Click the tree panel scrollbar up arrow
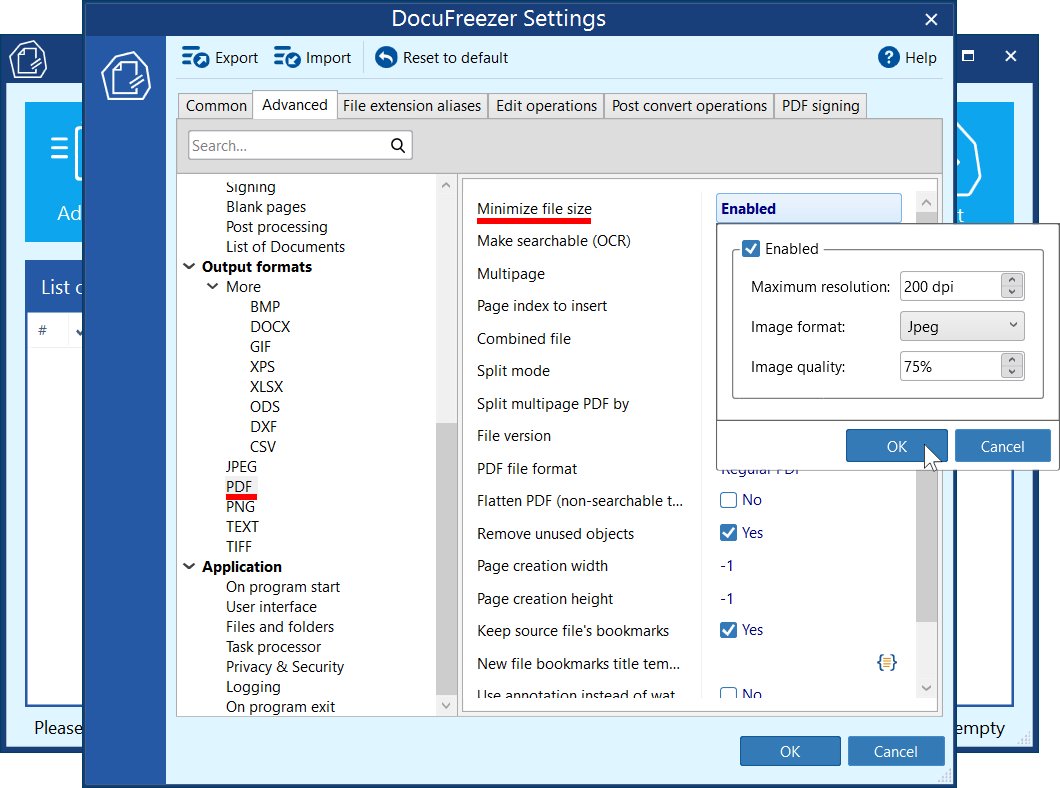 coord(445,185)
